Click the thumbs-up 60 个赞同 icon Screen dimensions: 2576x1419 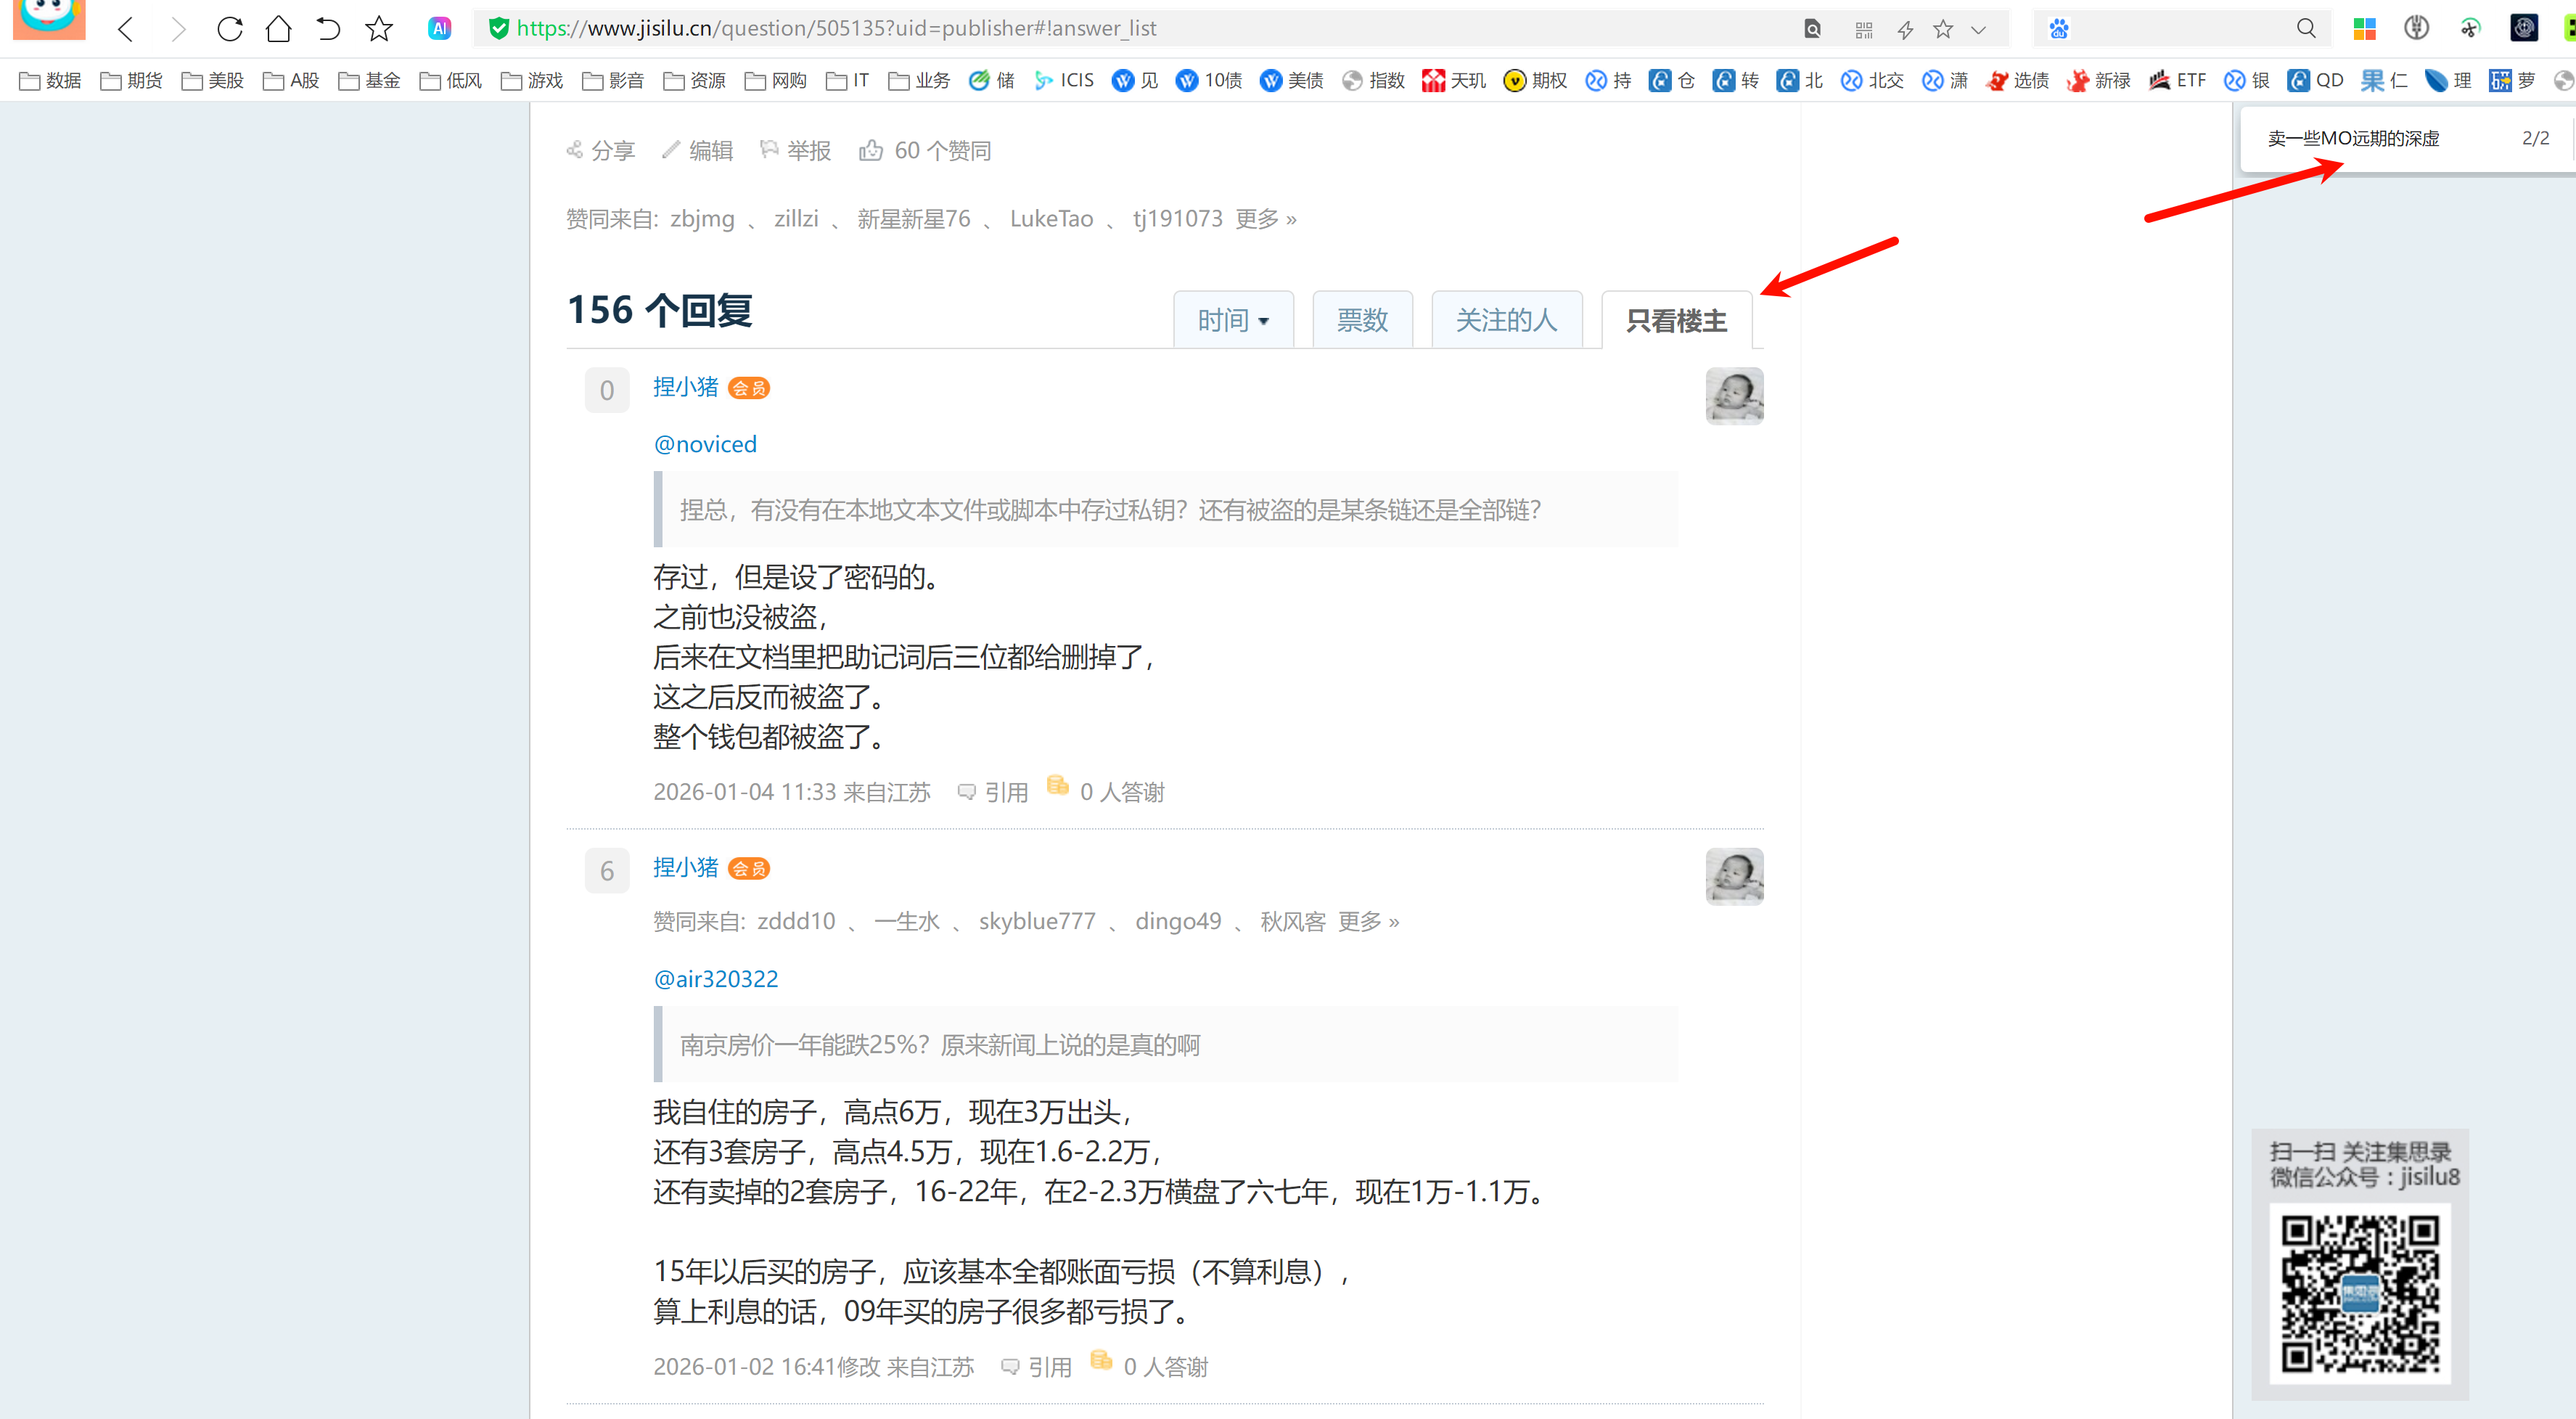[x=871, y=151]
